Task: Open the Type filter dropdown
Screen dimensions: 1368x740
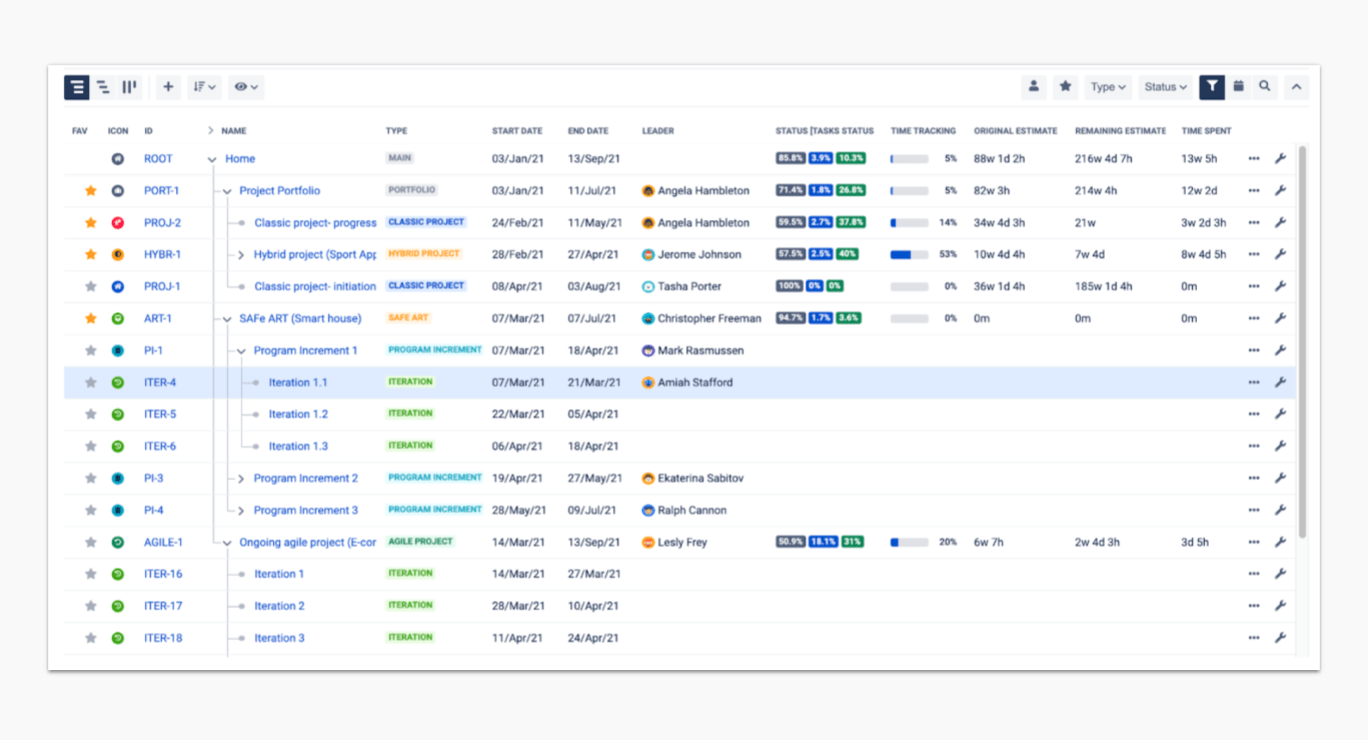Action: click(1108, 87)
